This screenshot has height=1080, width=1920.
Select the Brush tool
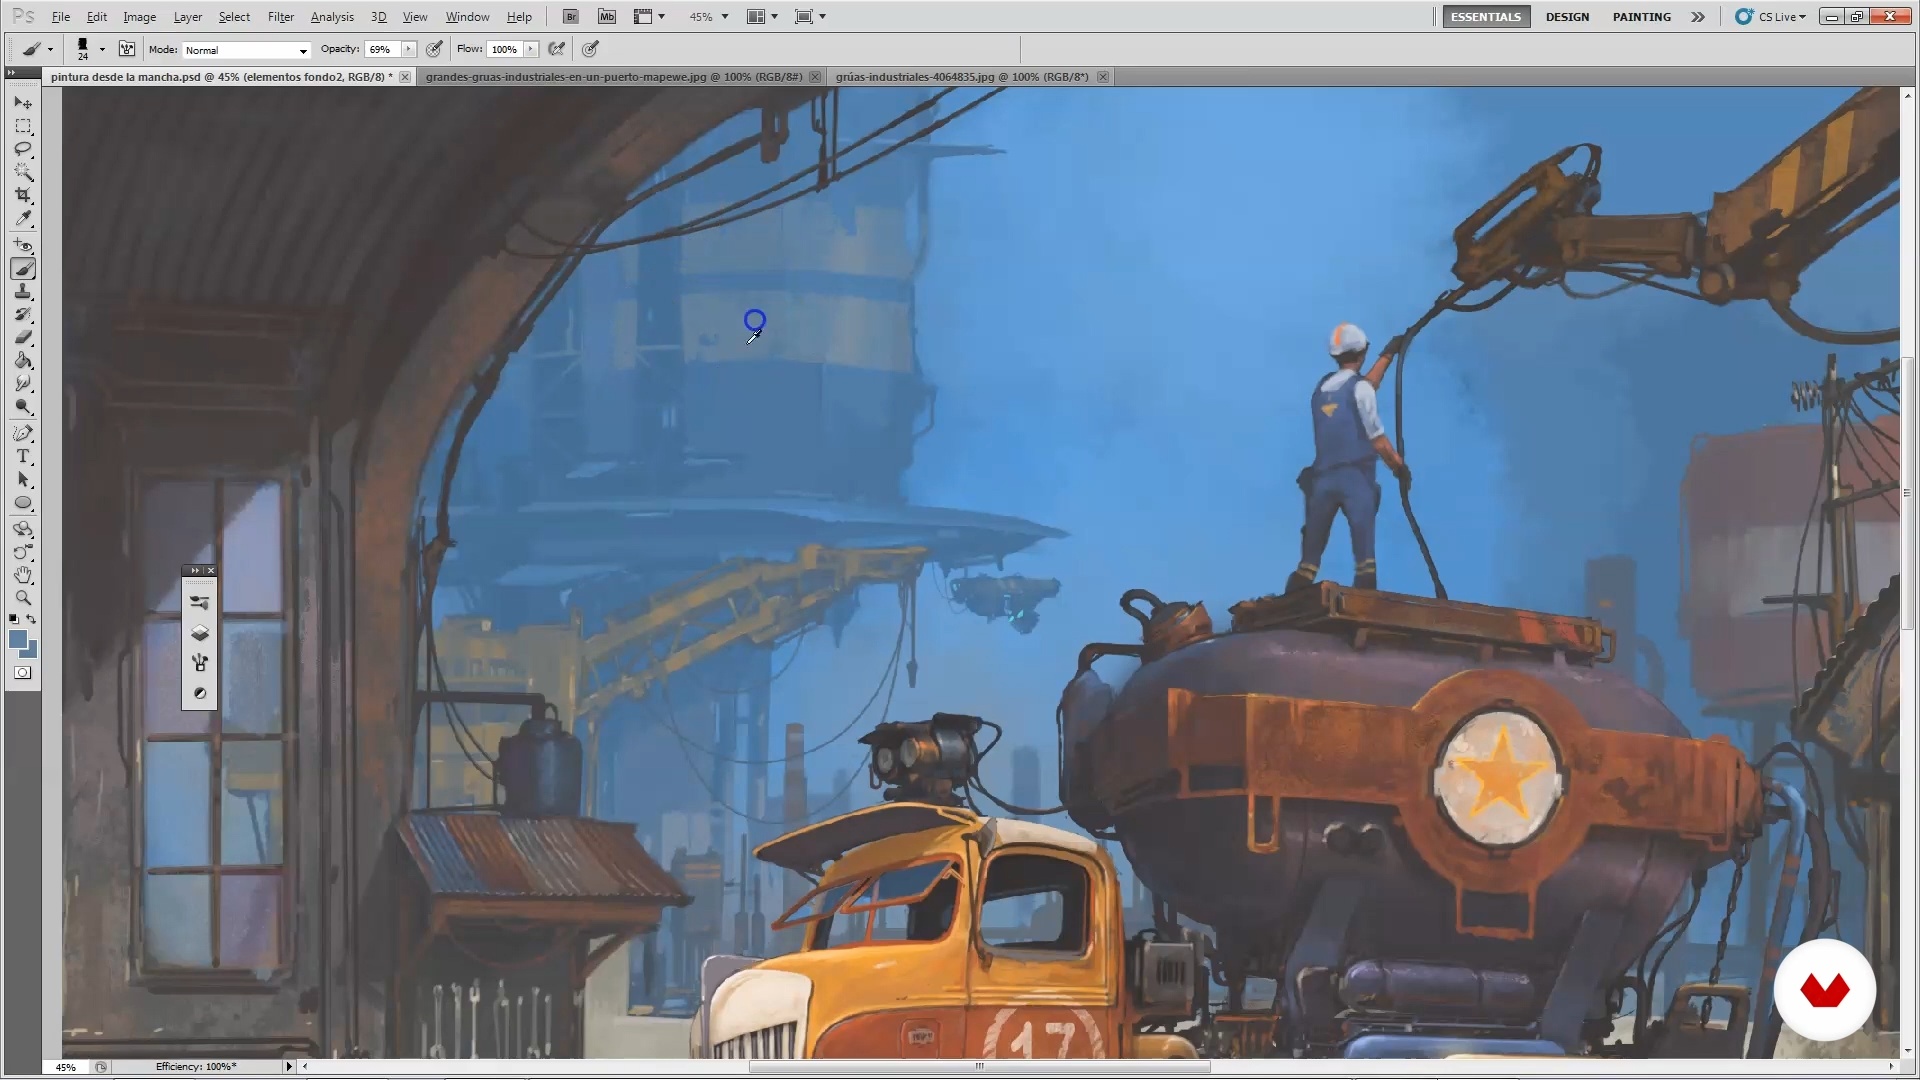pyautogui.click(x=23, y=268)
